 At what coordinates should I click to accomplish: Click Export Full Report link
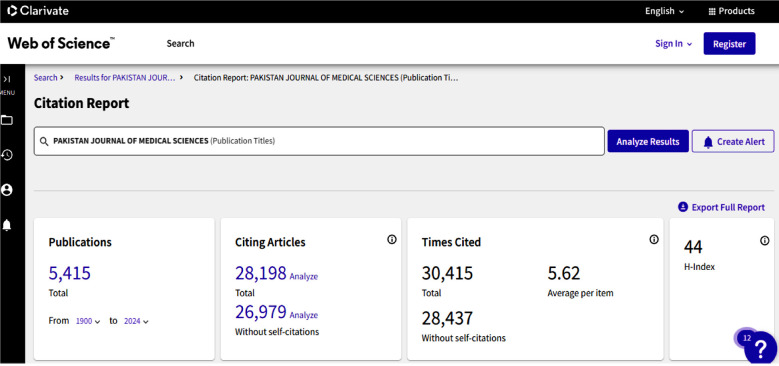pyautogui.click(x=721, y=207)
